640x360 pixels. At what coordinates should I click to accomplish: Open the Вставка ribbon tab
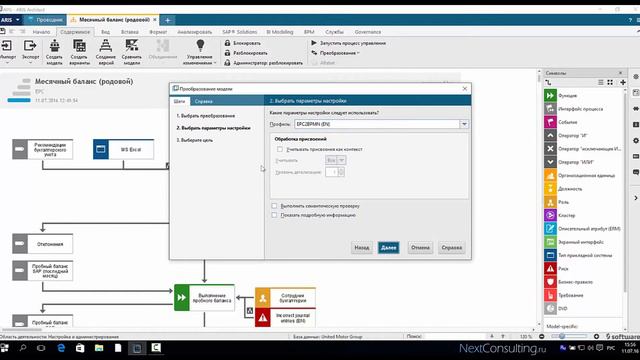coord(130,32)
